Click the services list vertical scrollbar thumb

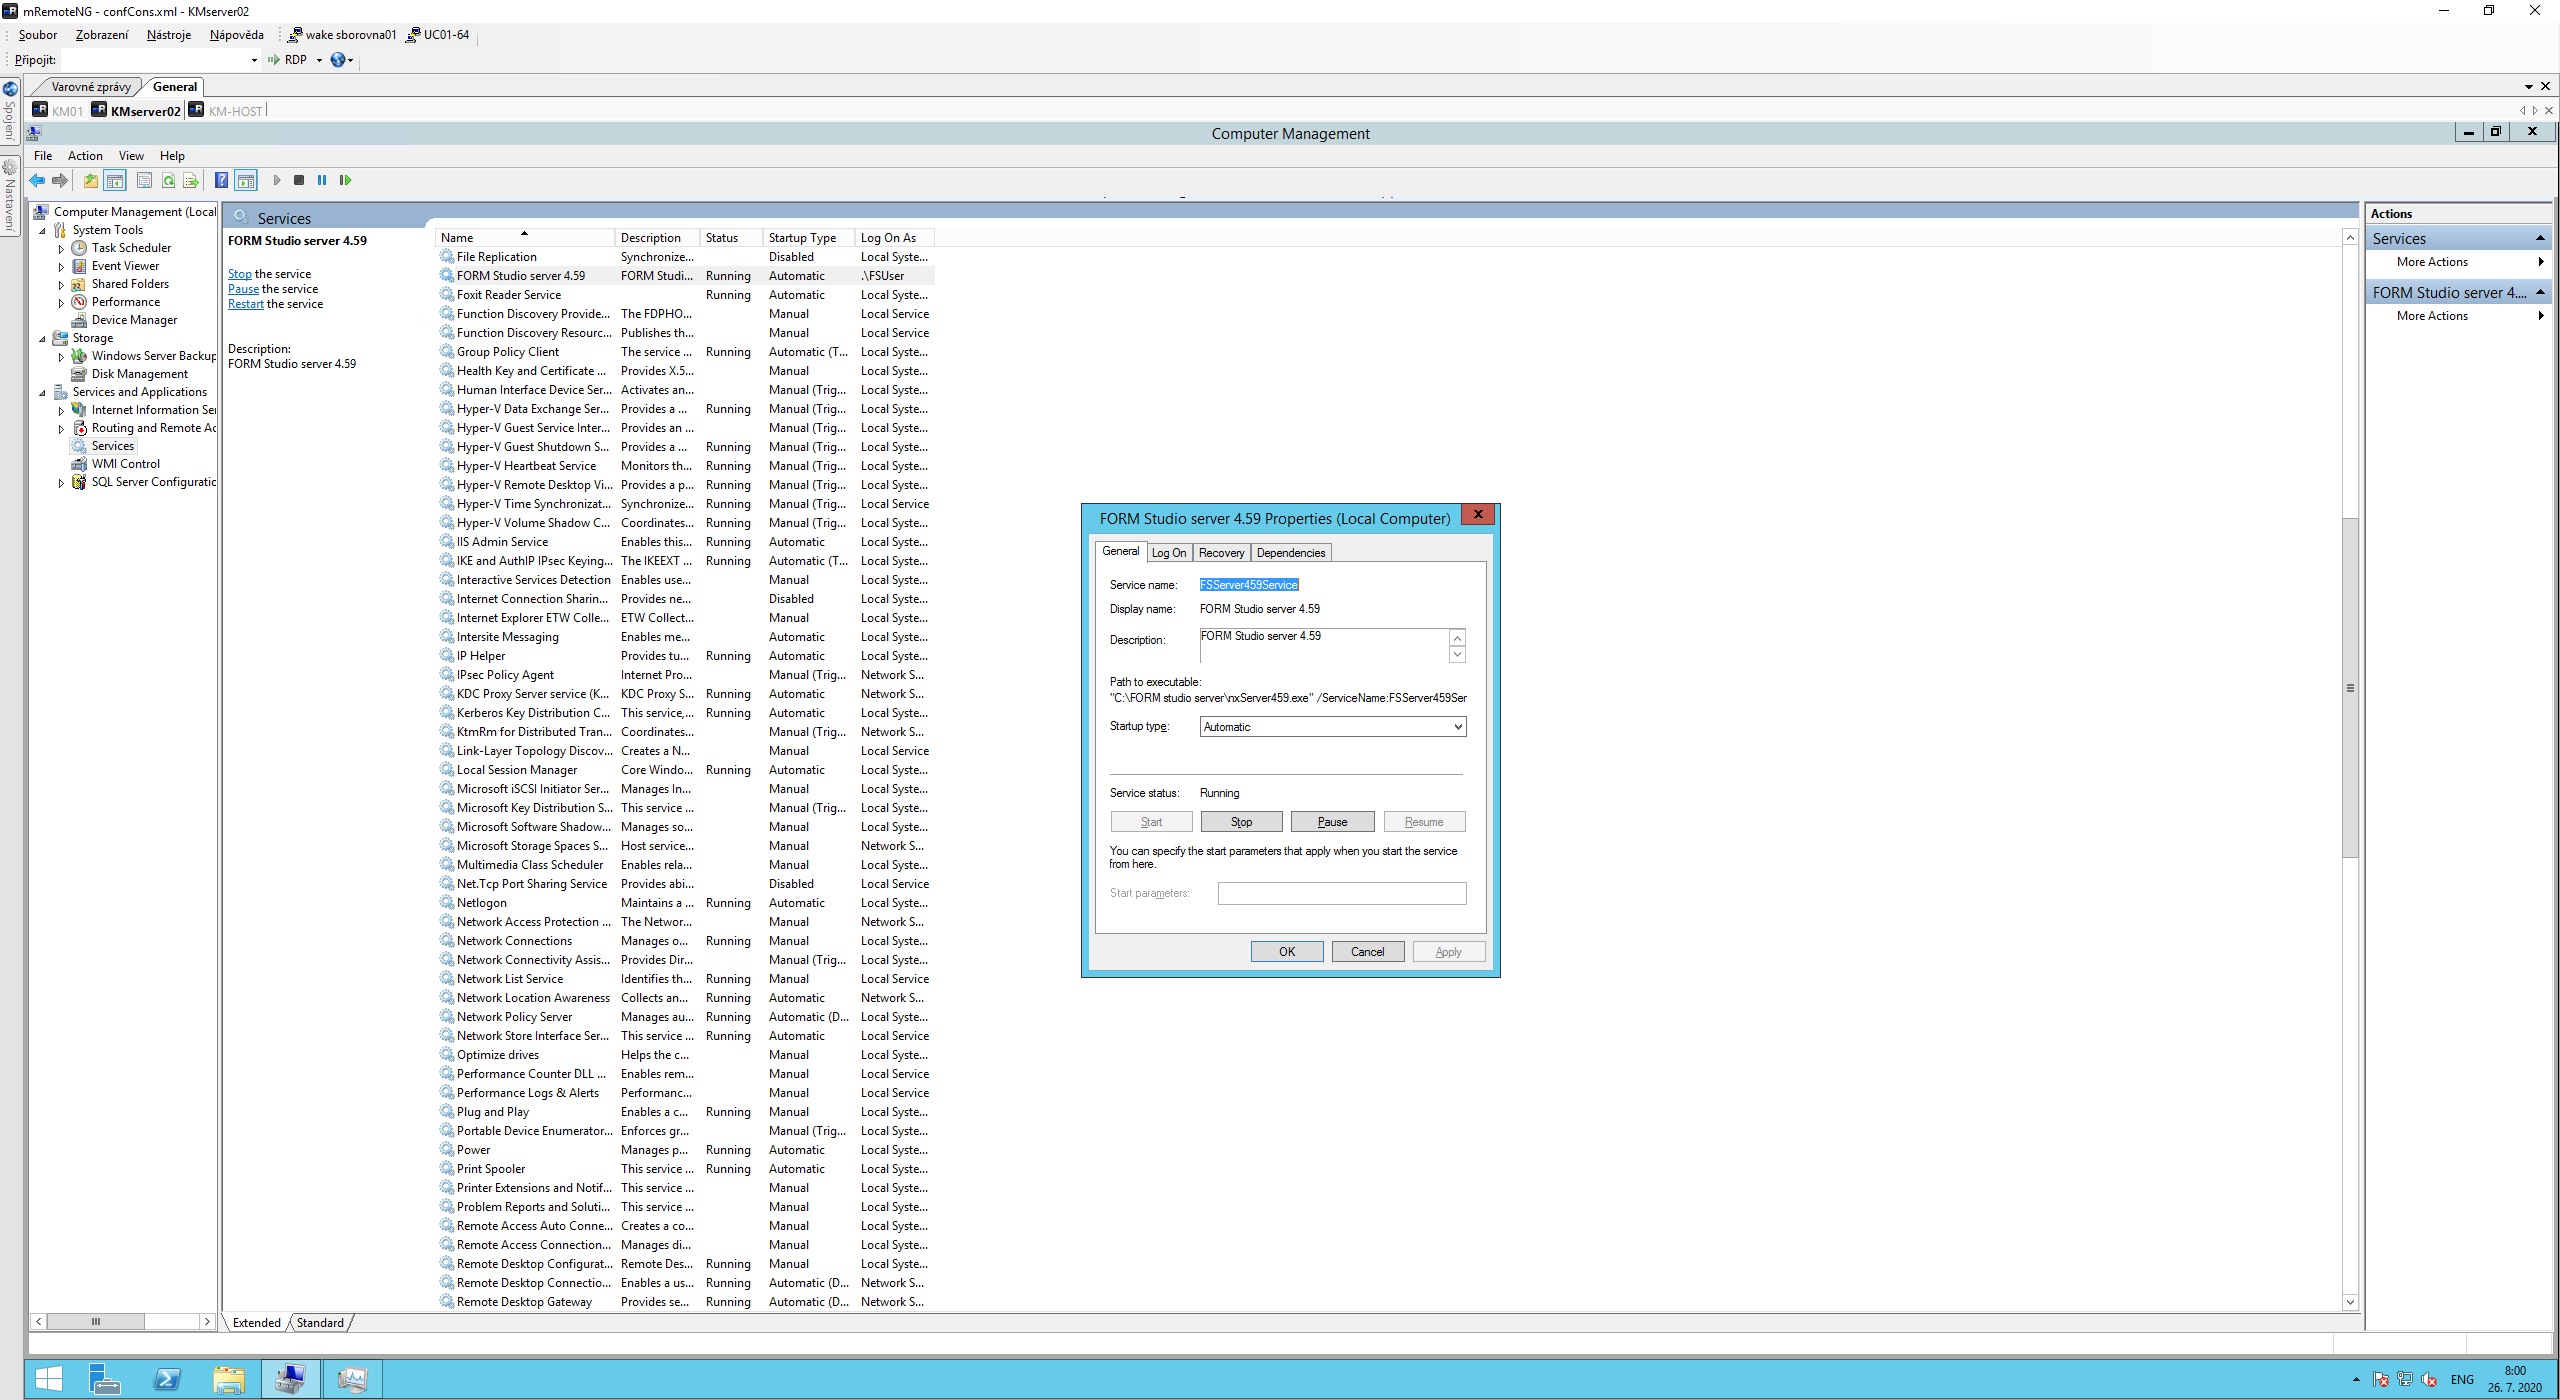tap(2350, 688)
